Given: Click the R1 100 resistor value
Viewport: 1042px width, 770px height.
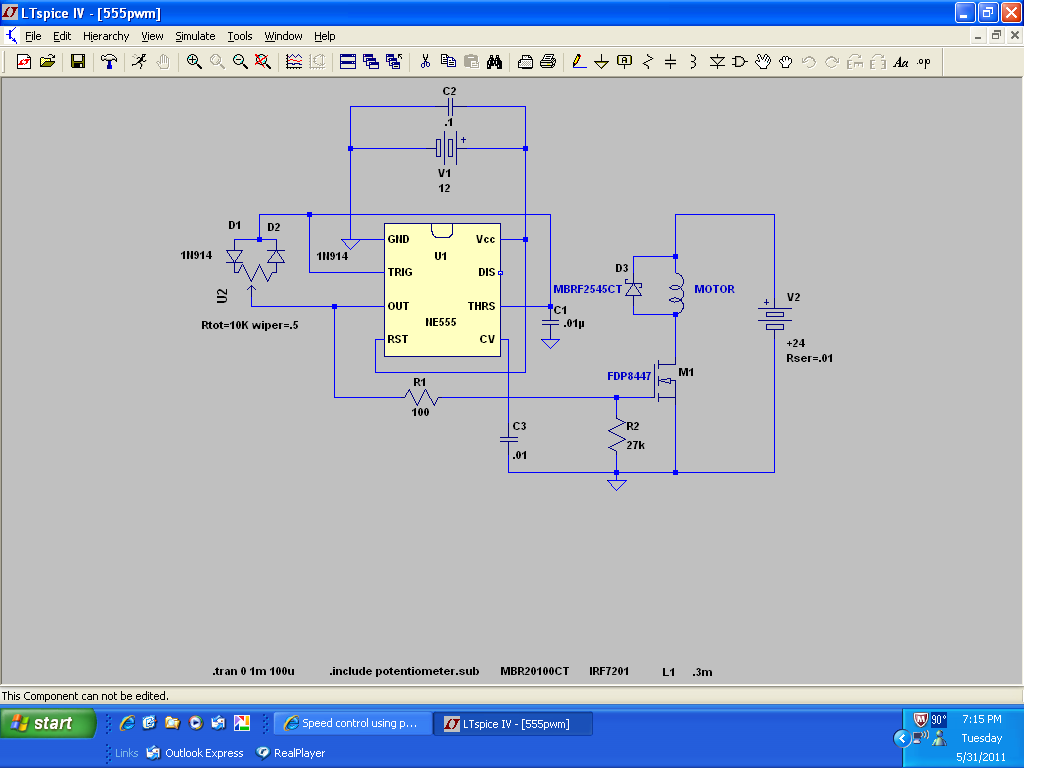Looking at the screenshot, I should pos(420,412).
